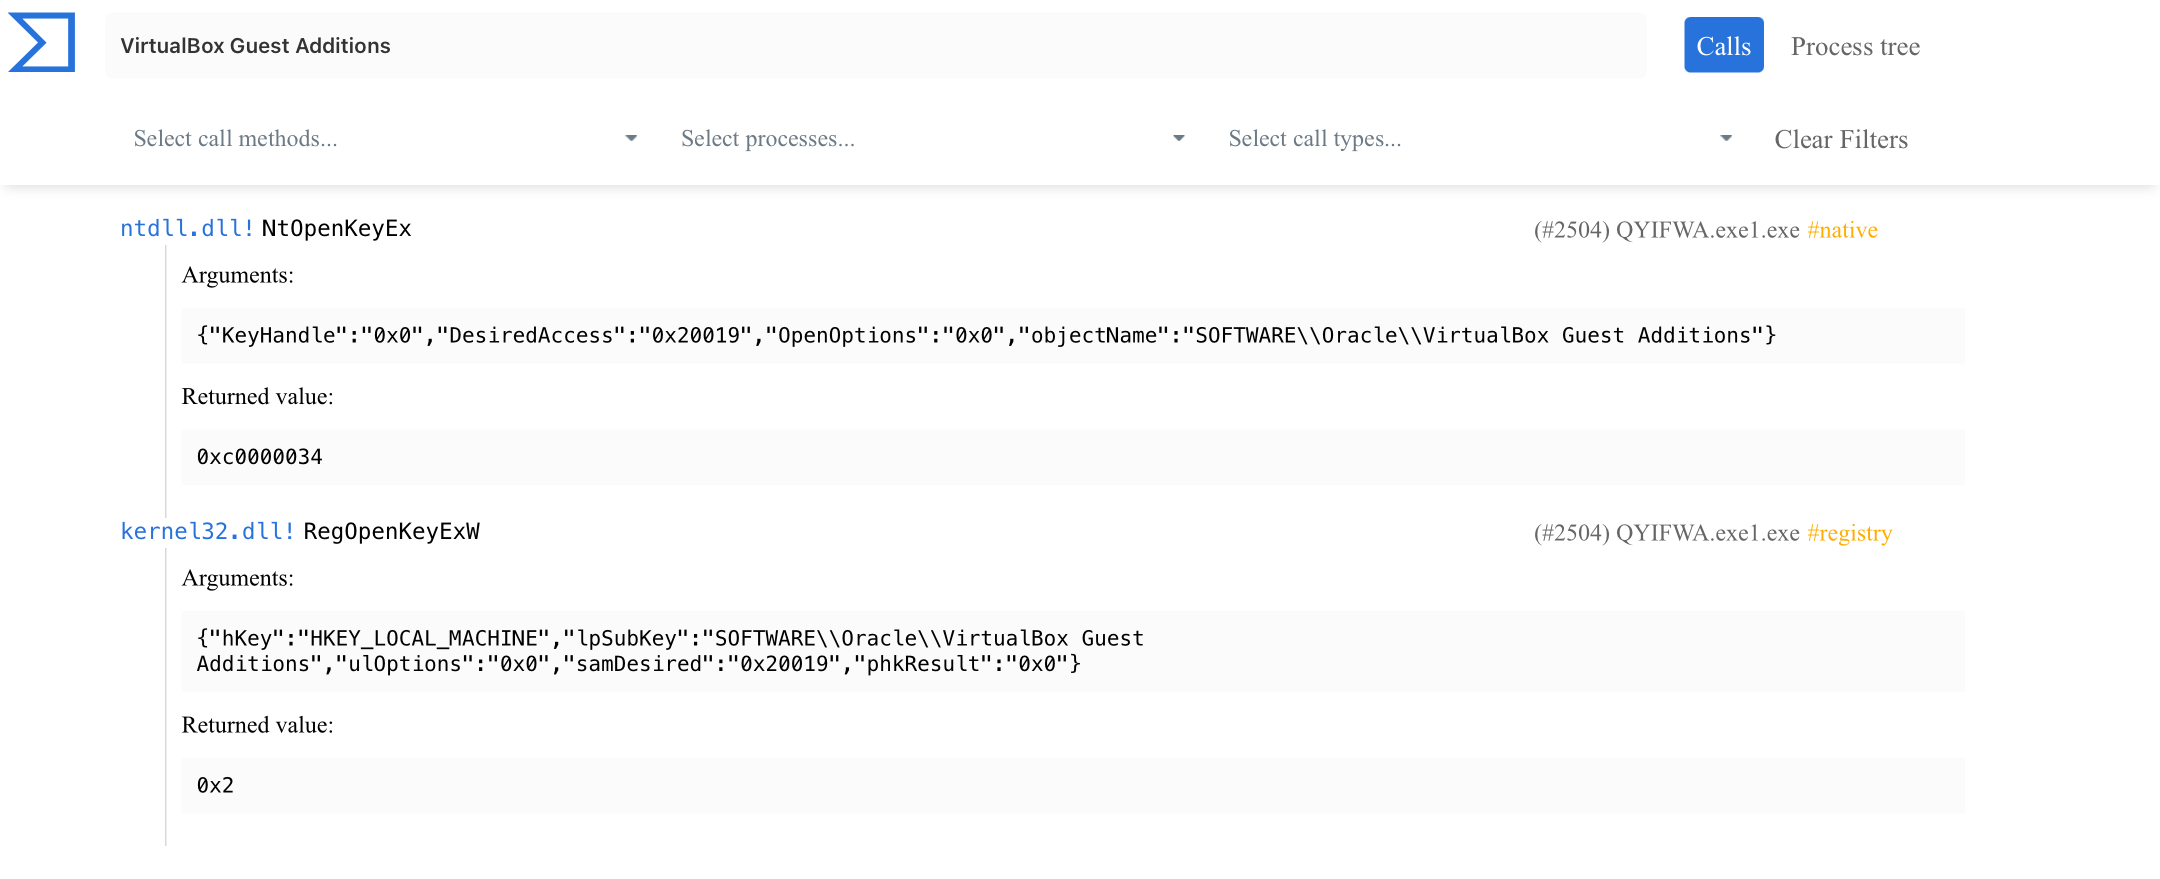Click the call methods dropdown arrow
2160x879 pixels.
(631, 139)
